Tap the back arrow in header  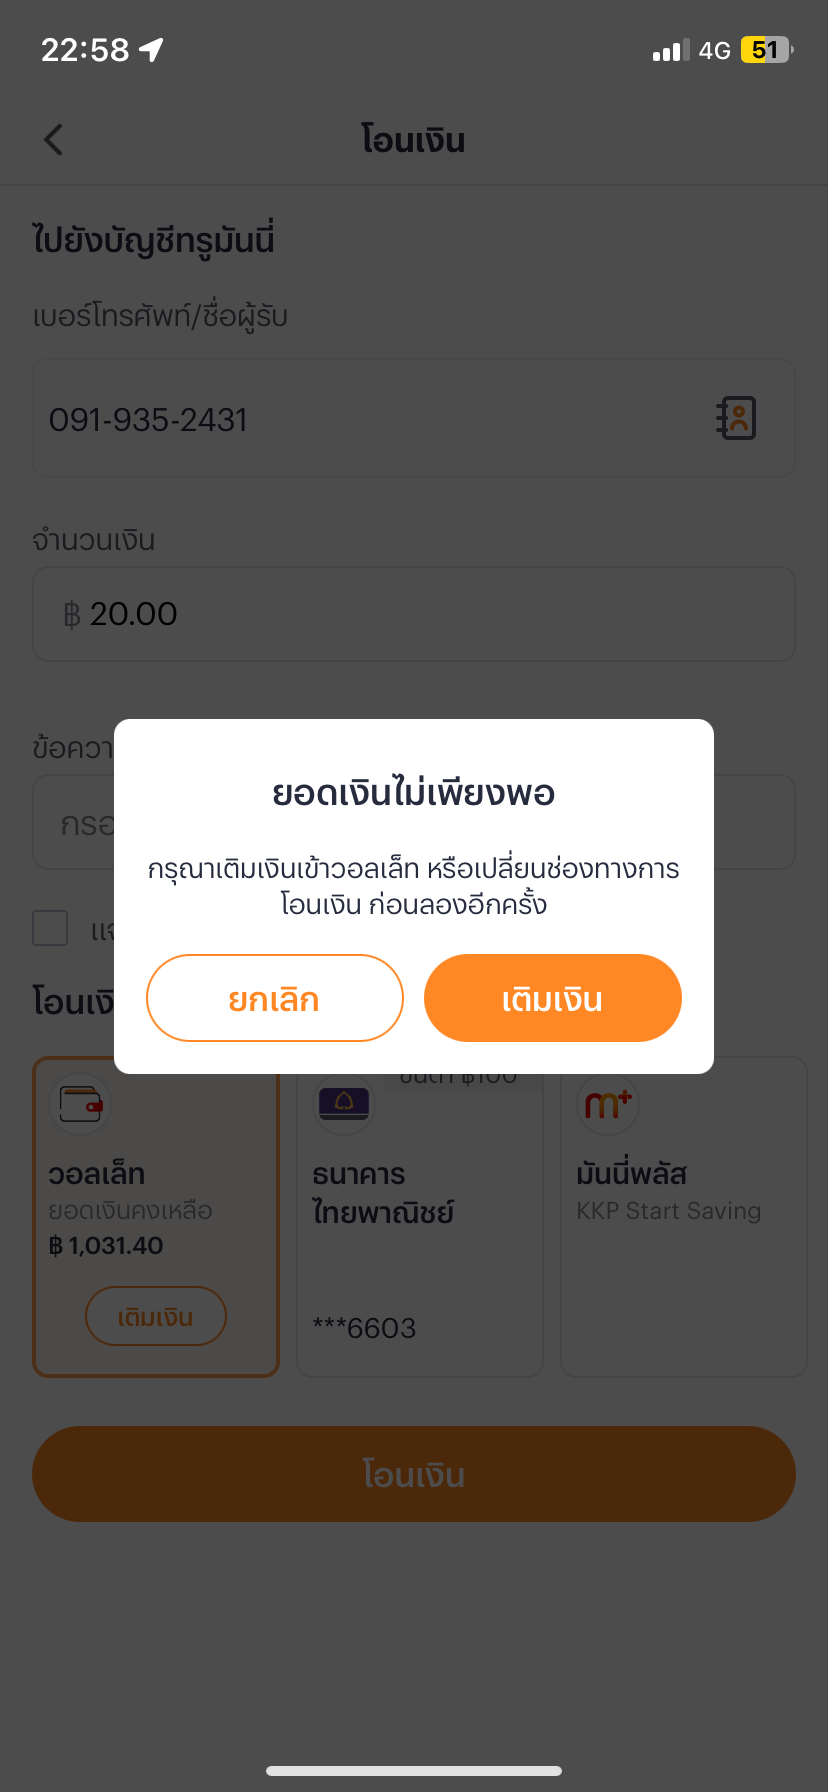click(x=54, y=140)
